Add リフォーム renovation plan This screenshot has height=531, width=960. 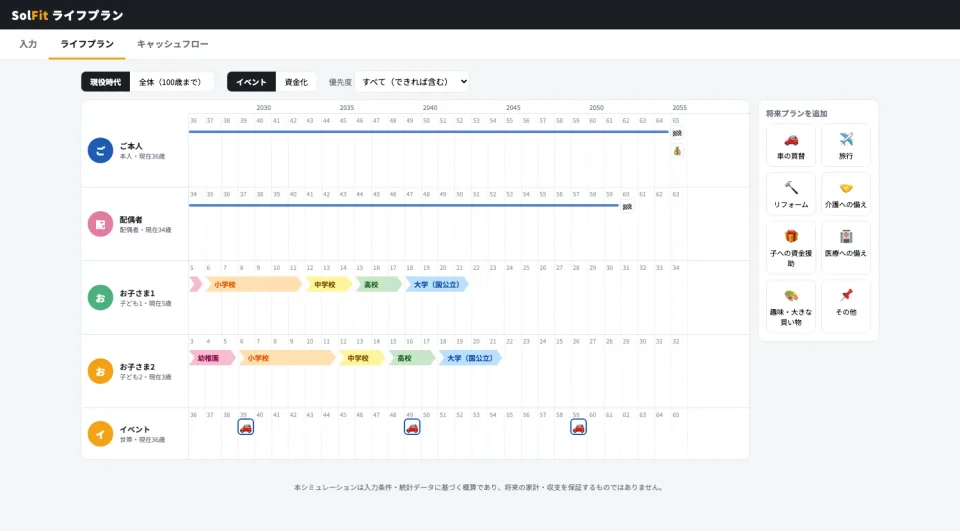(790, 194)
